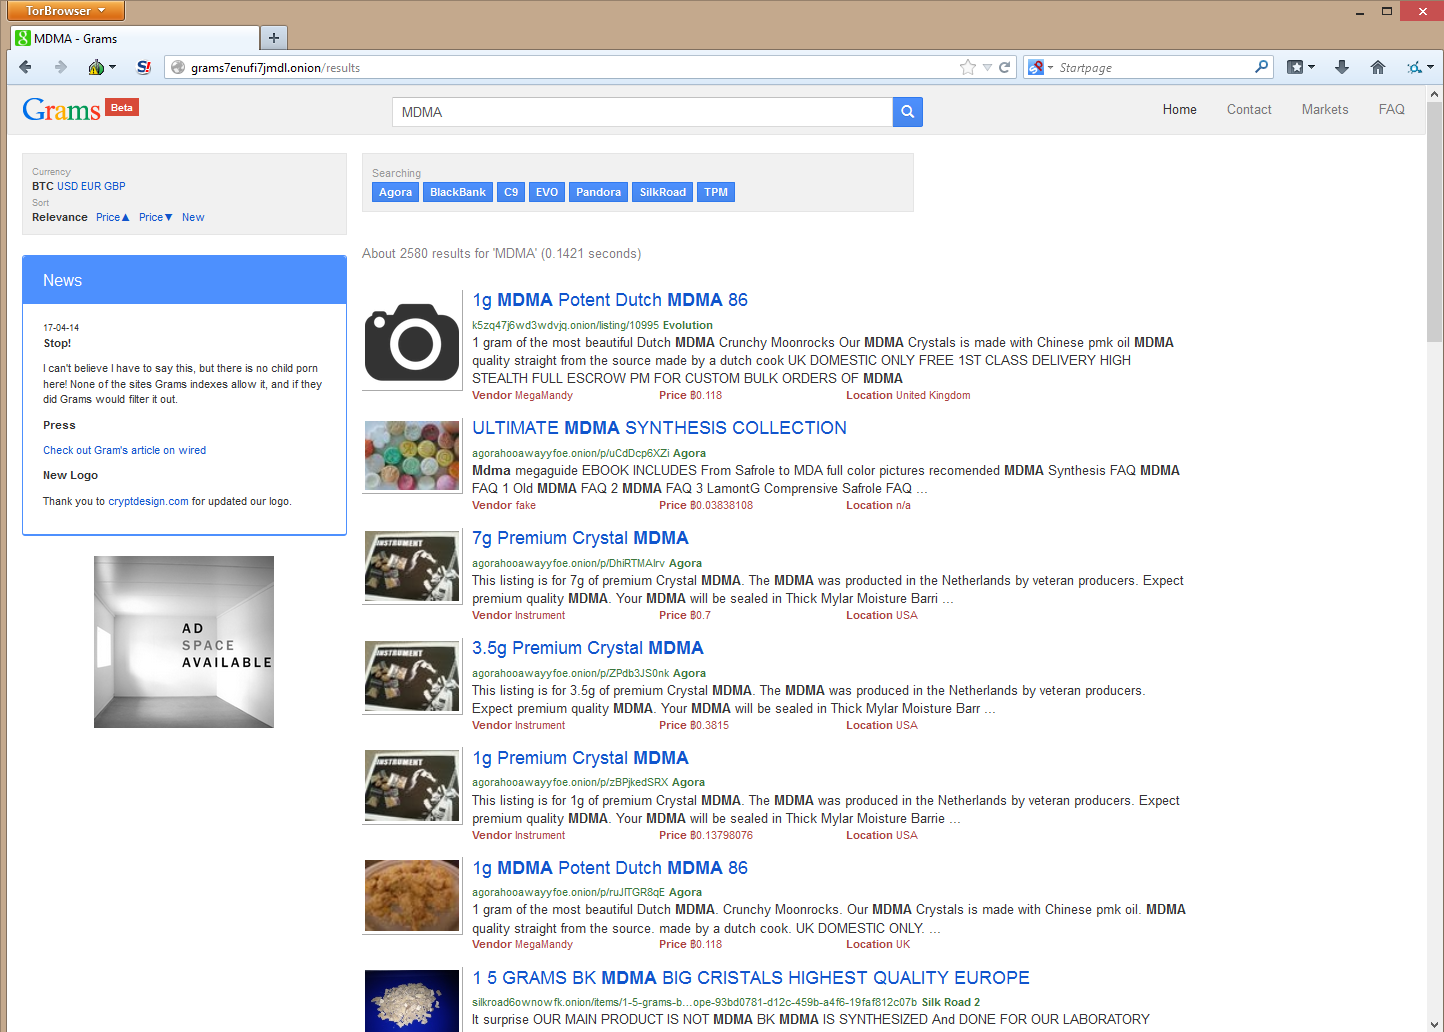The height and width of the screenshot is (1032, 1444).
Task: Open the FAQ navigation link
Action: coord(1391,109)
